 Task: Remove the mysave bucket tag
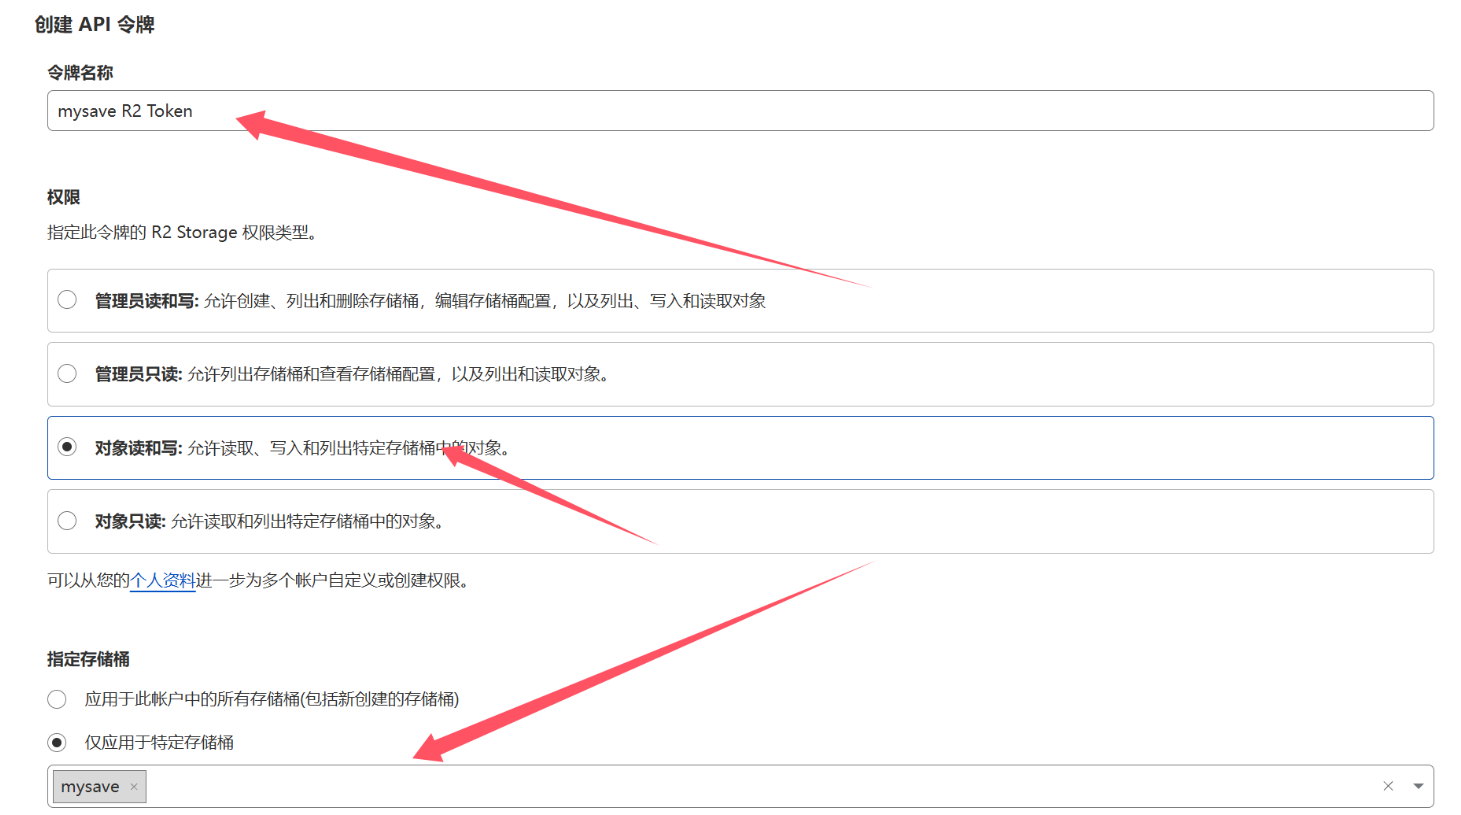[134, 787]
